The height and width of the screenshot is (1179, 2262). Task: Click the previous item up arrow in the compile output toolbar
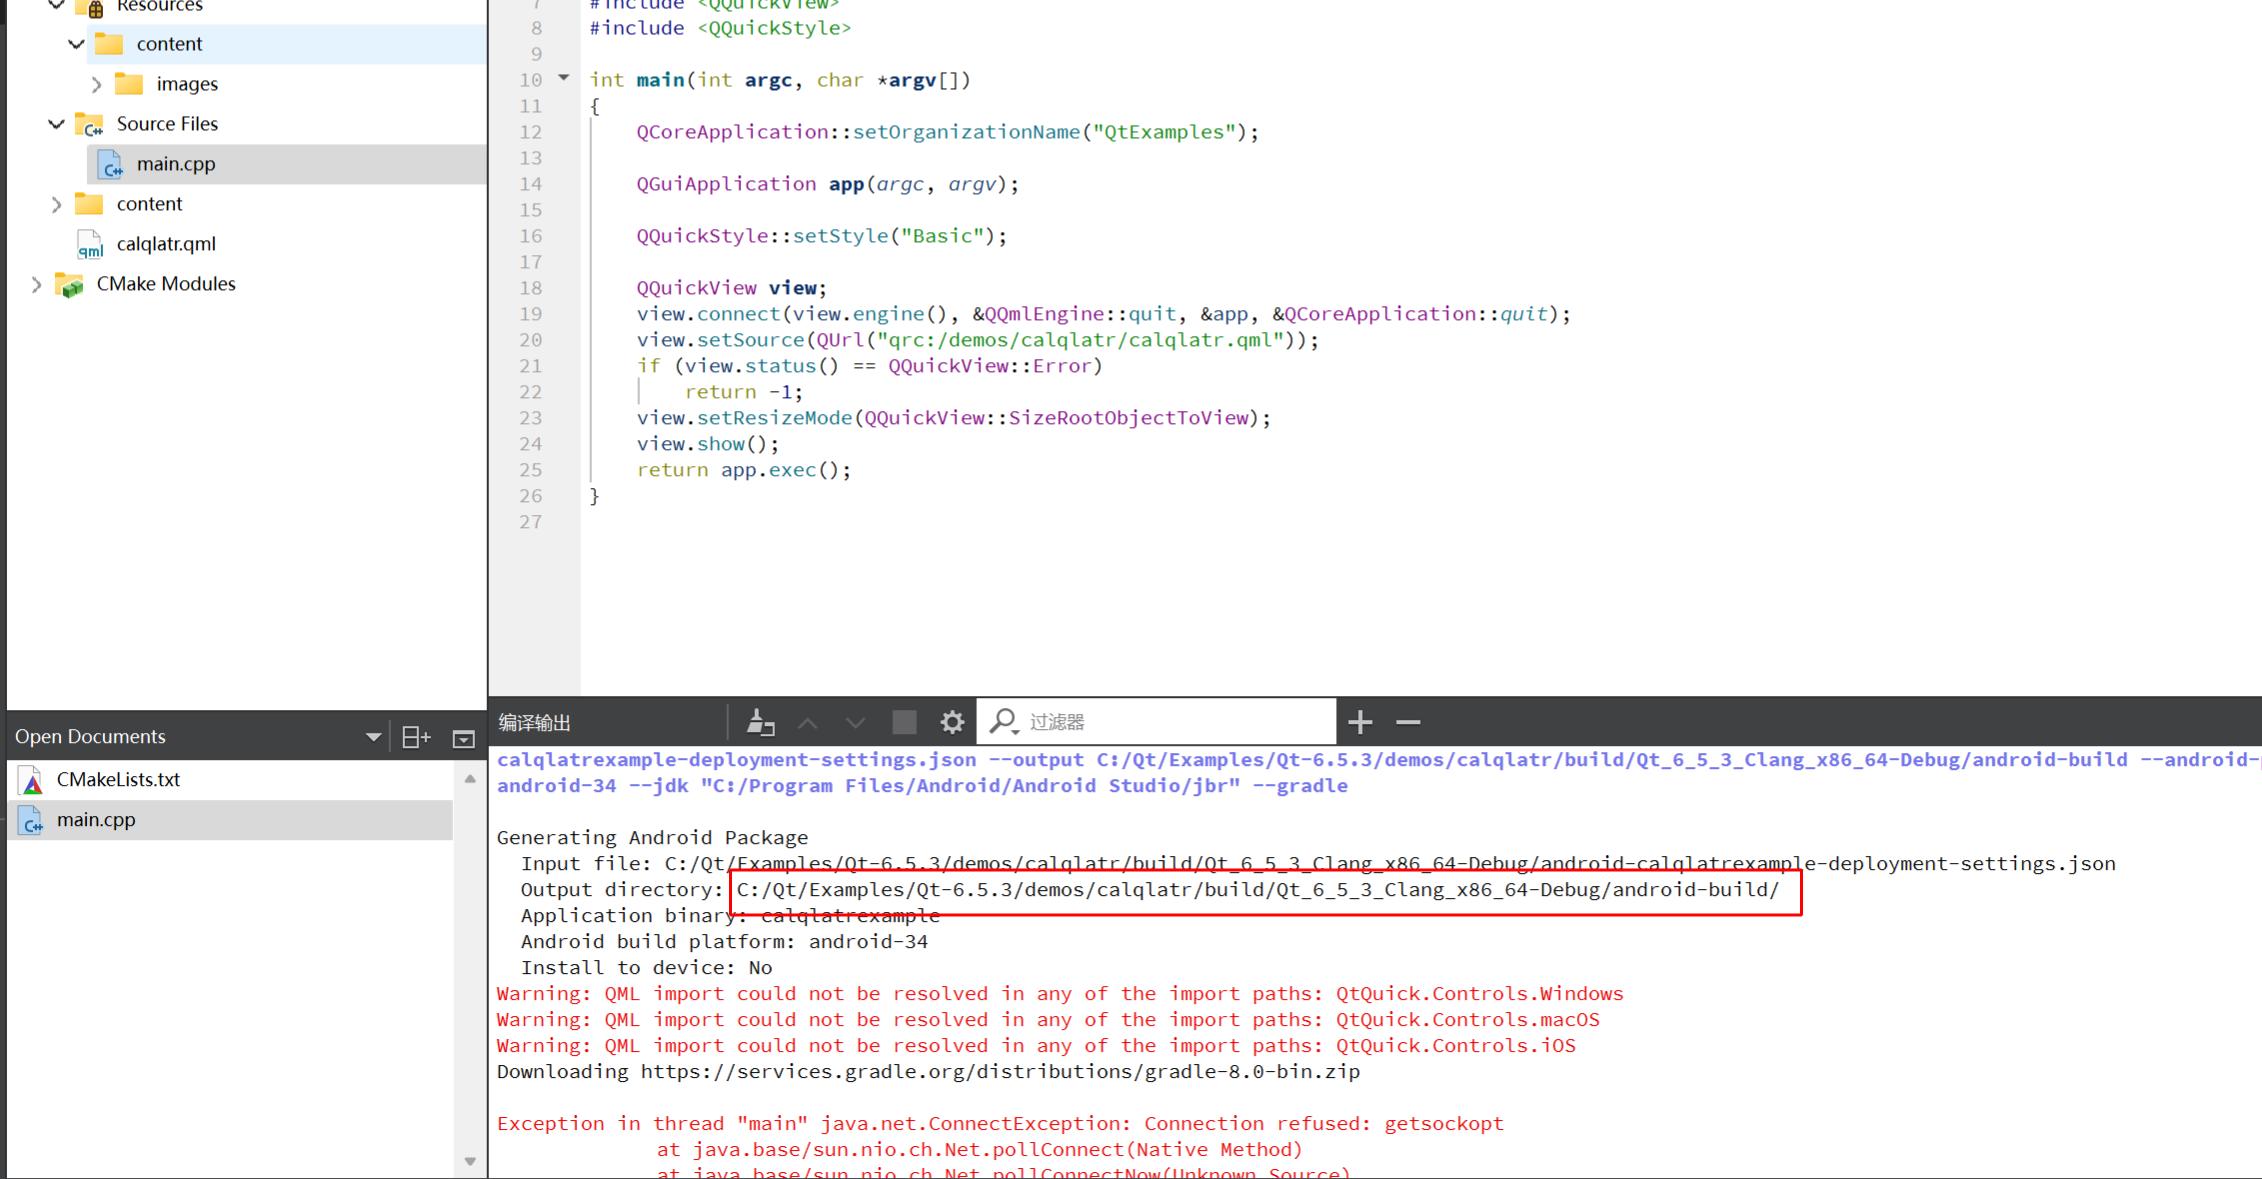pyautogui.click(x=808, y=722)
